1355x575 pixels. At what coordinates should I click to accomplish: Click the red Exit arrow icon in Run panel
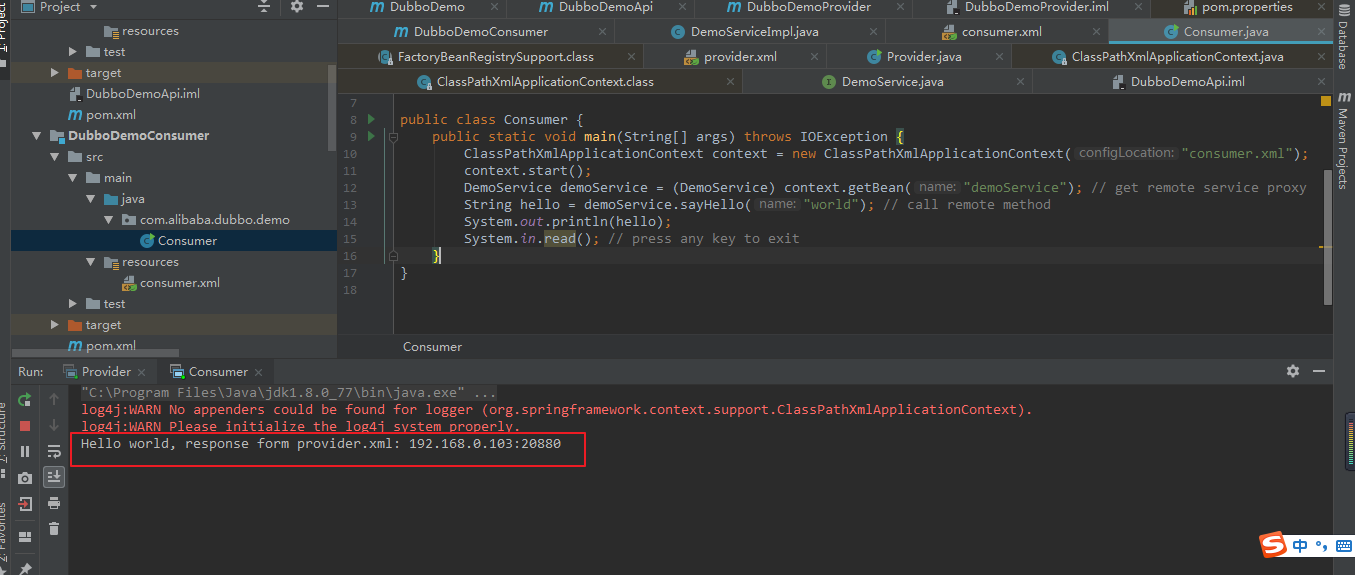coord(25,504)
